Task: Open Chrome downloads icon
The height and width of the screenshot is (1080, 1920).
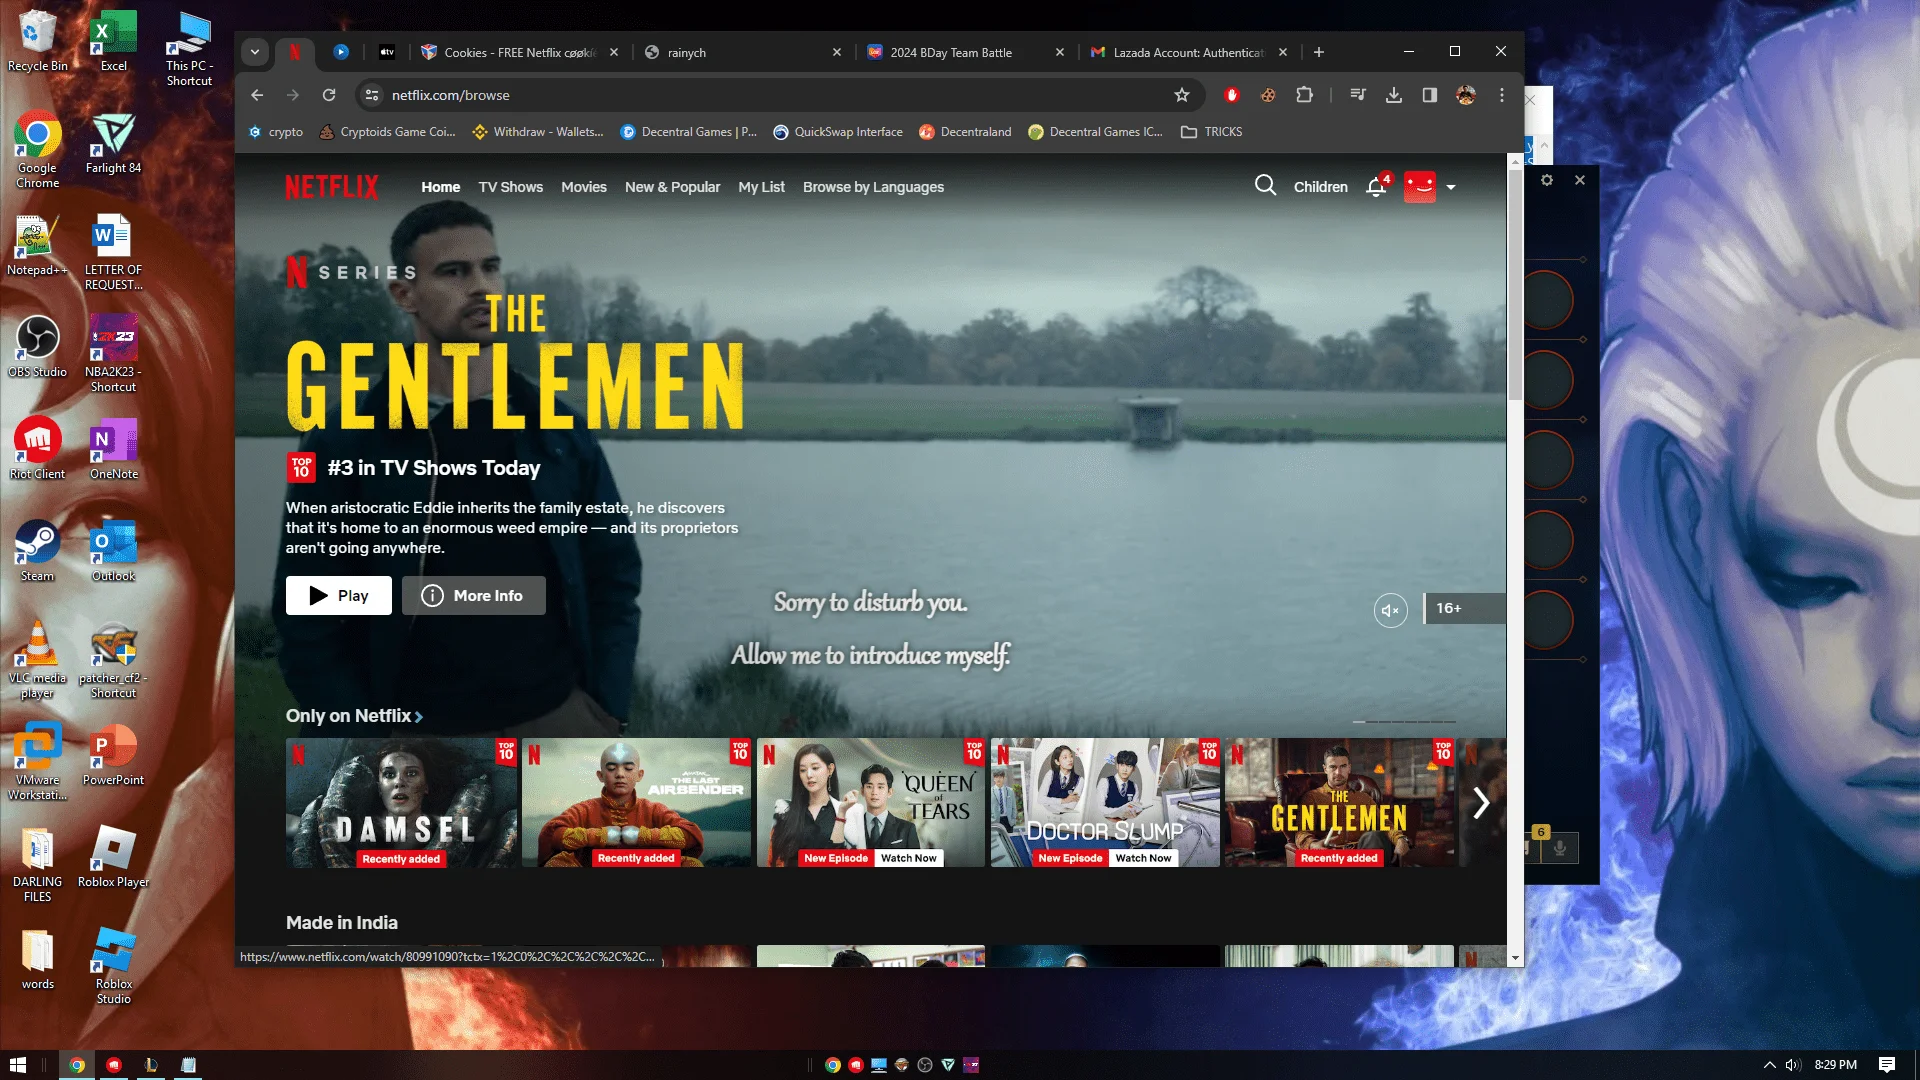Action: click(1393, 95)
